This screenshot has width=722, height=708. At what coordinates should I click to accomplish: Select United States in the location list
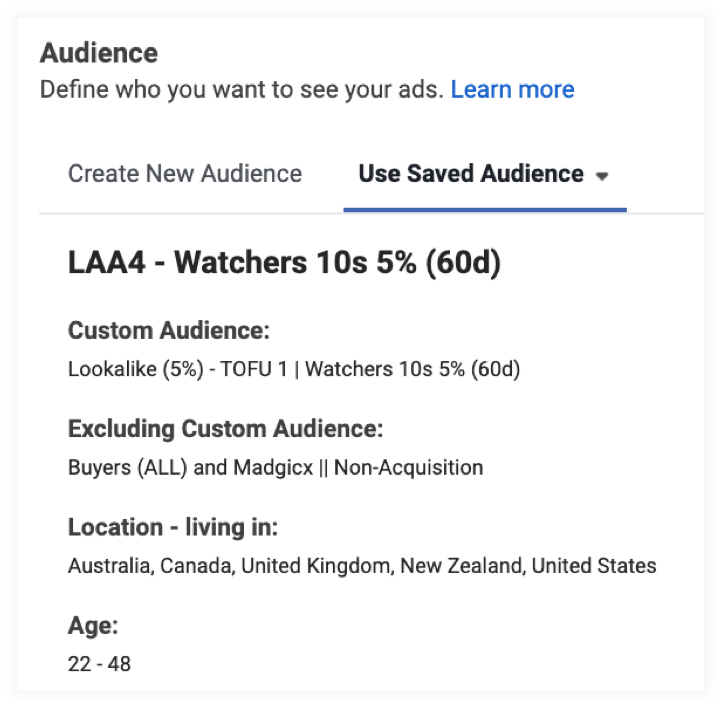[x=594, y=566]
